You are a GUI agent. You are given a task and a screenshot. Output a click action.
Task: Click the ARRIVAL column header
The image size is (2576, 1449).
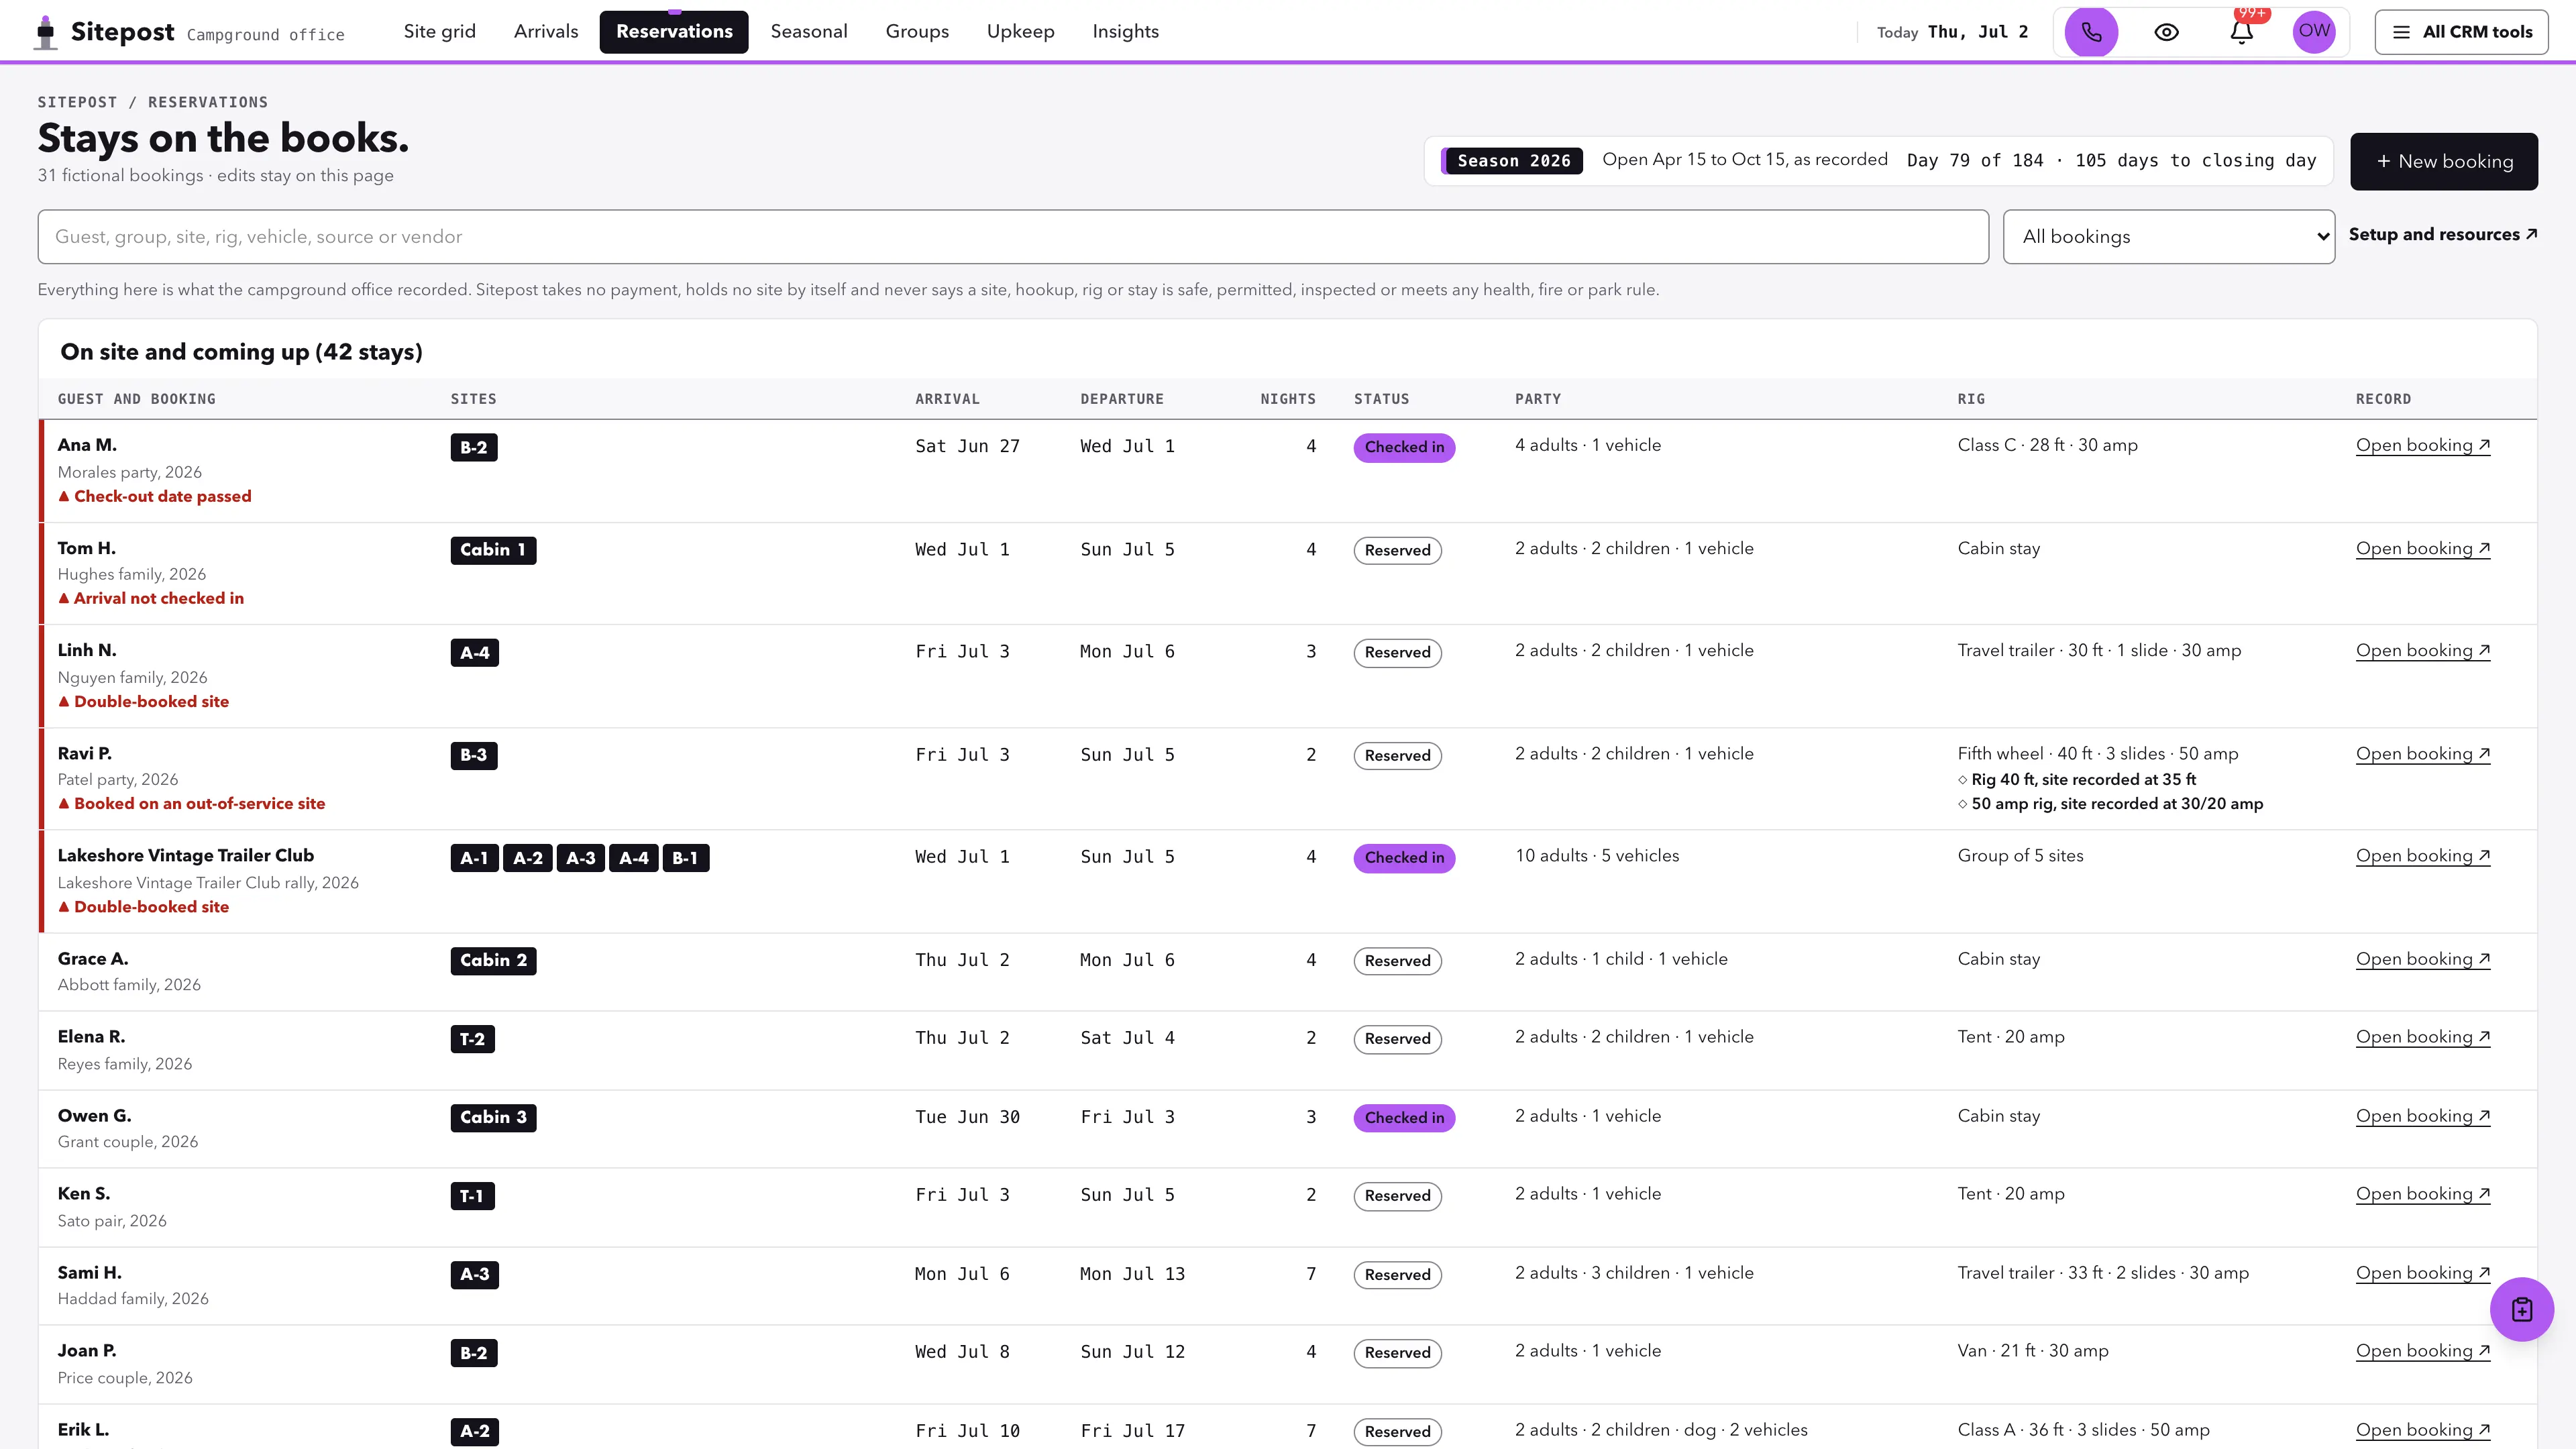(x=947, y=399)
